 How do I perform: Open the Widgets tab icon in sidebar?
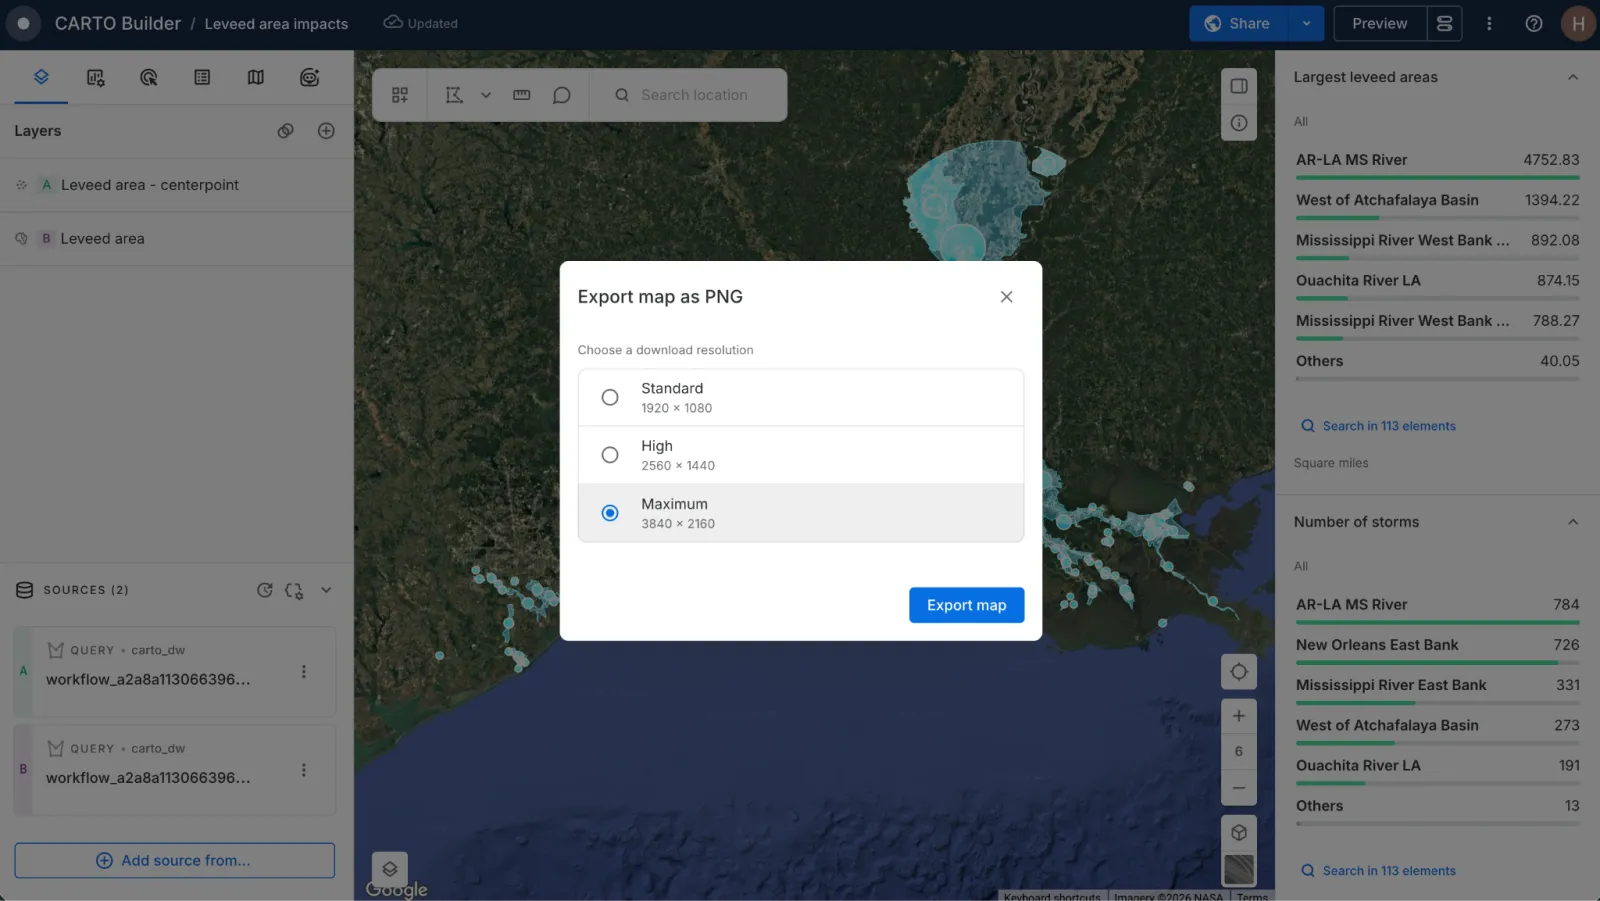point(95,77)
